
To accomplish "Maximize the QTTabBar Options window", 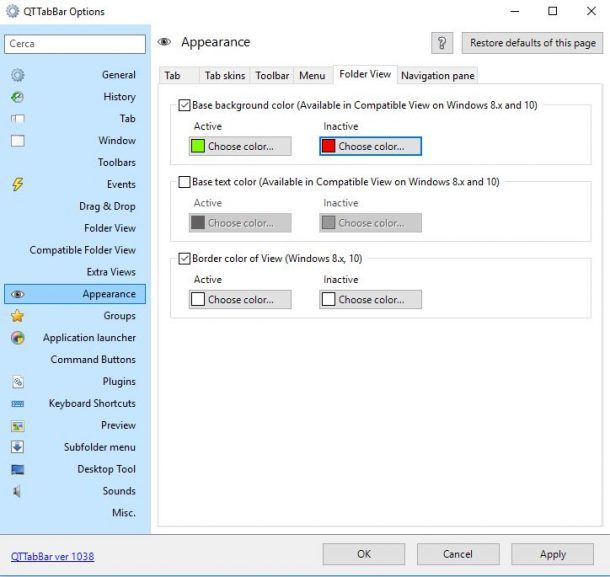I will [552, 11].
